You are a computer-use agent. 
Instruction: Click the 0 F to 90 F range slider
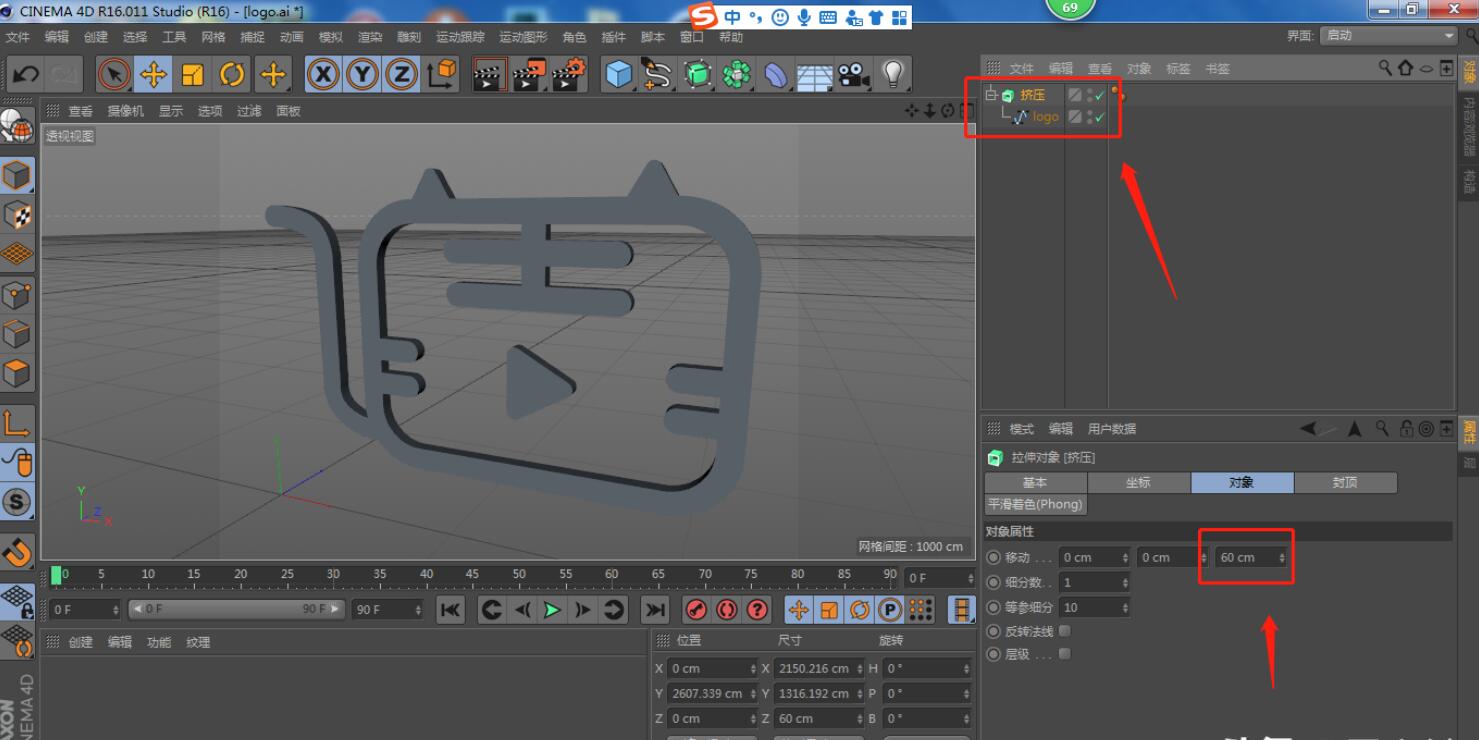click(236, 609)
